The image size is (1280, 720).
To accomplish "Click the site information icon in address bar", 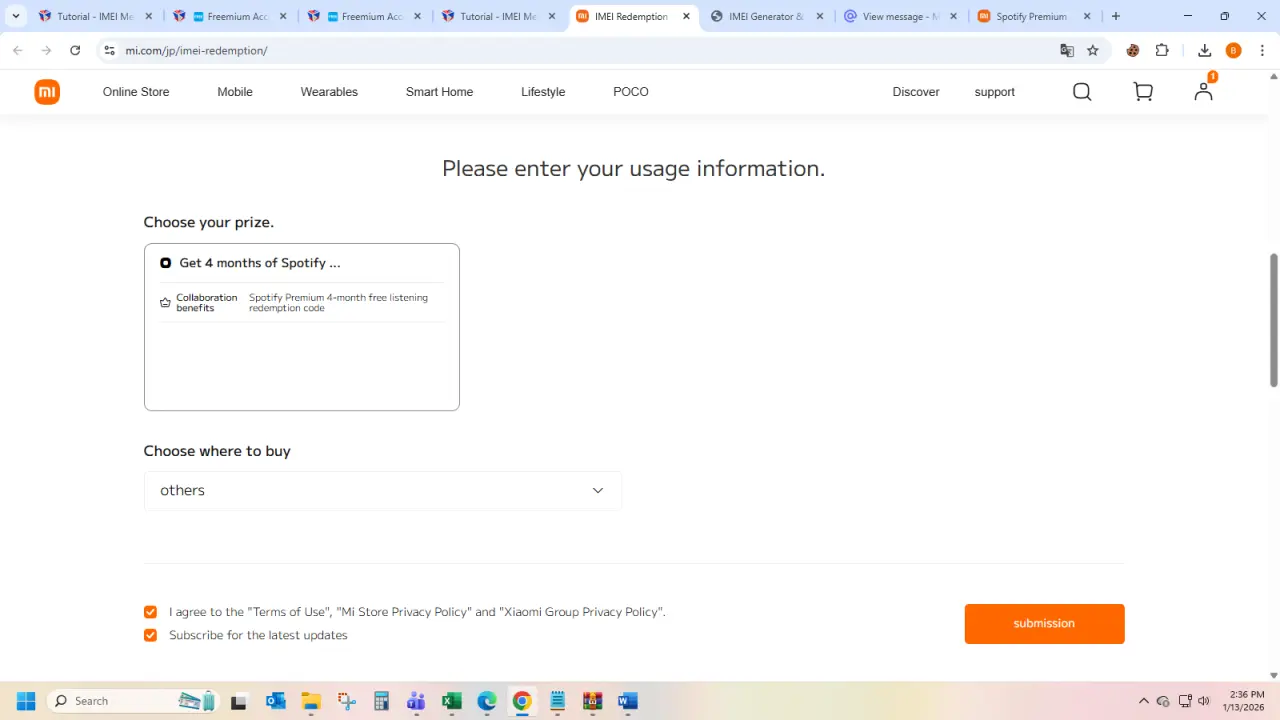I will [x=109, y=50].
